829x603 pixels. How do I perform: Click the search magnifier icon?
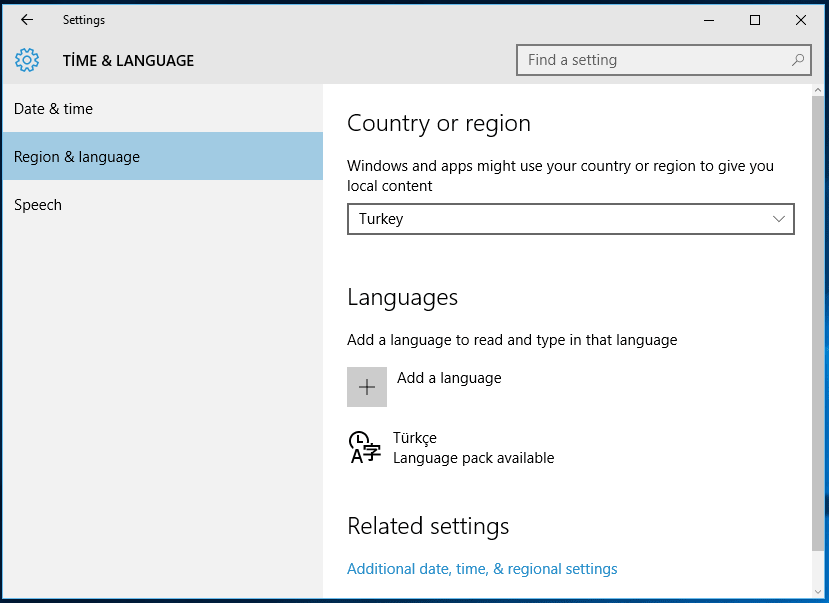(798, 60)
